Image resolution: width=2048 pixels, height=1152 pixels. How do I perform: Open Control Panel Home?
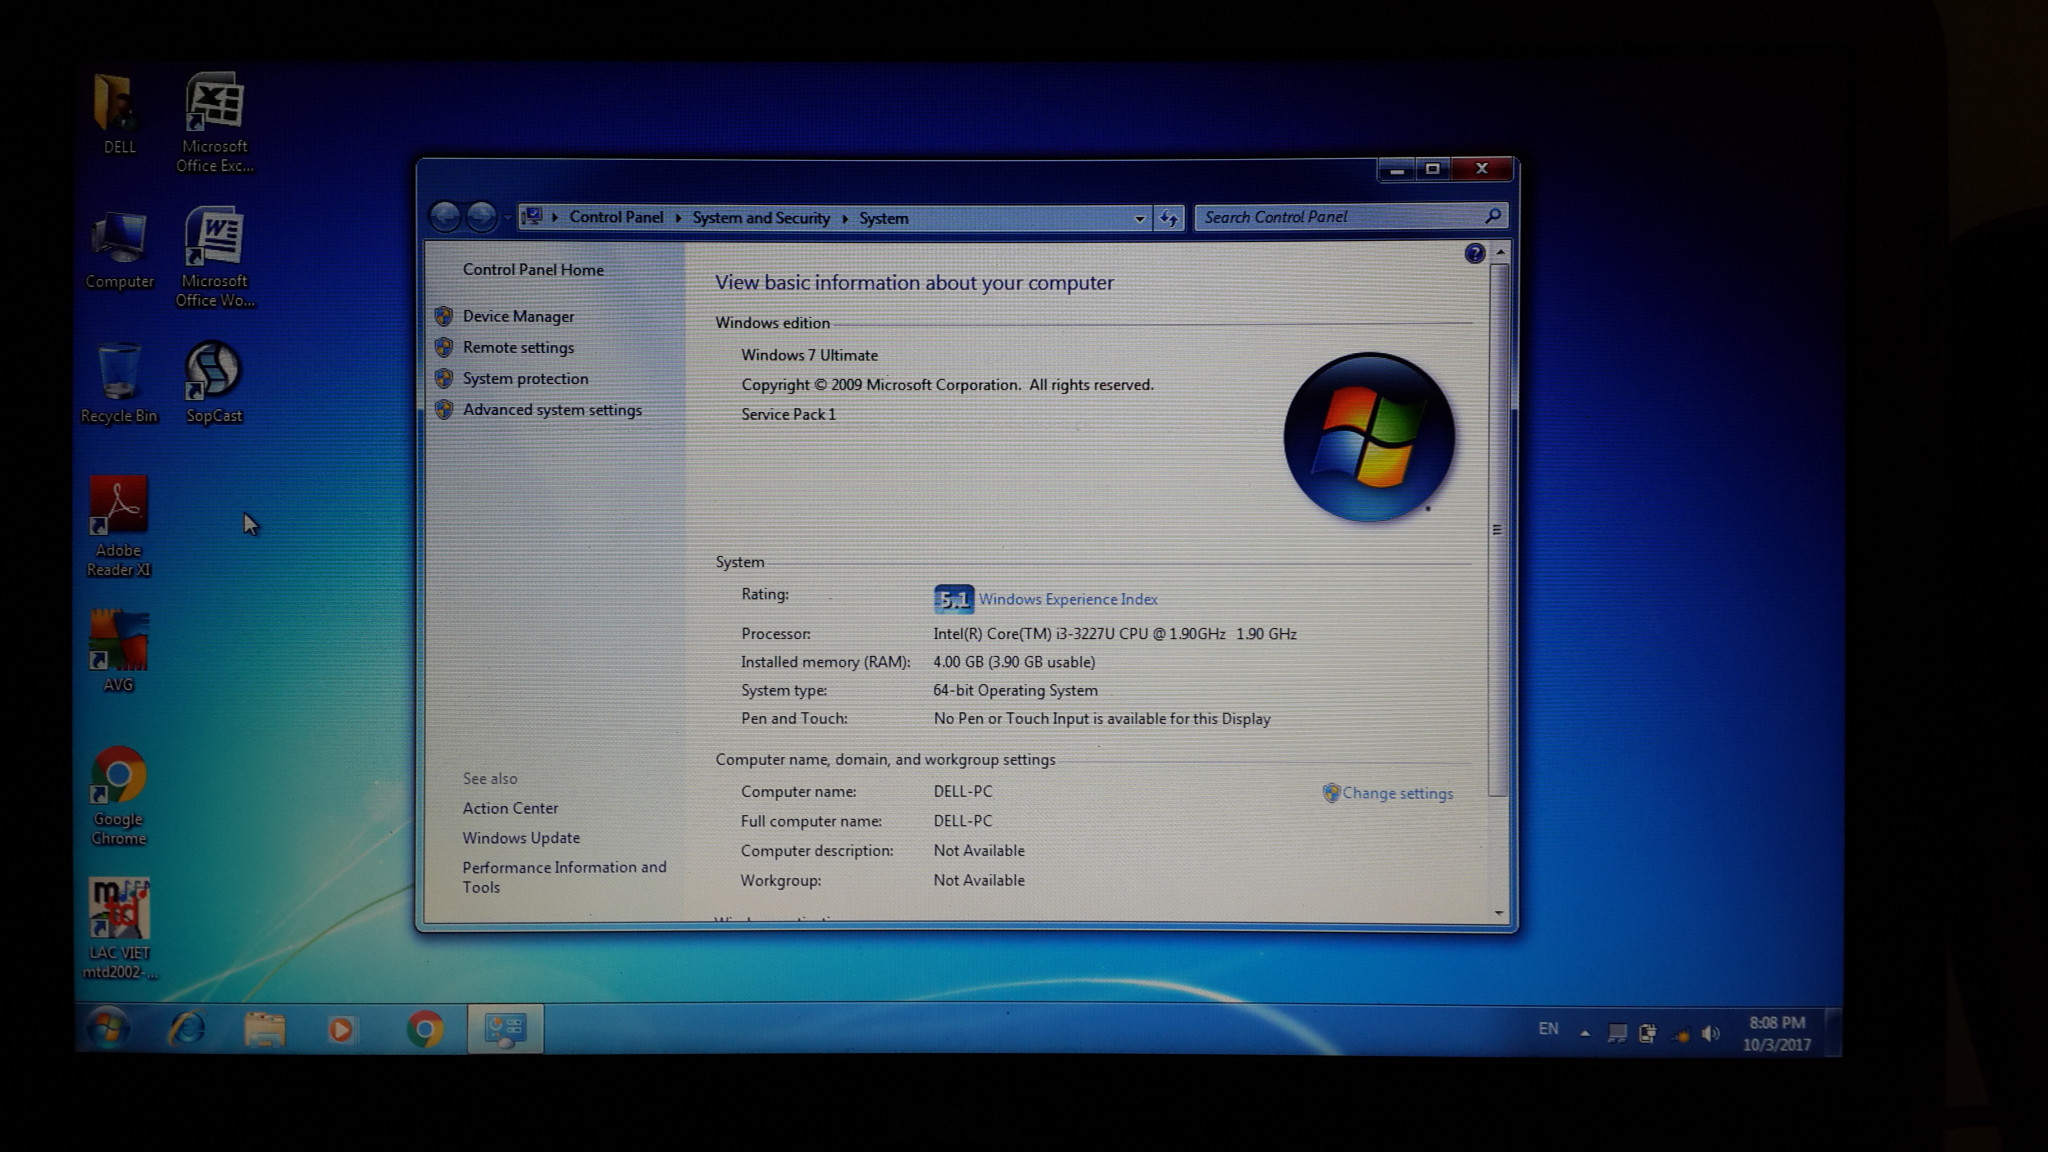pos(533,270)
